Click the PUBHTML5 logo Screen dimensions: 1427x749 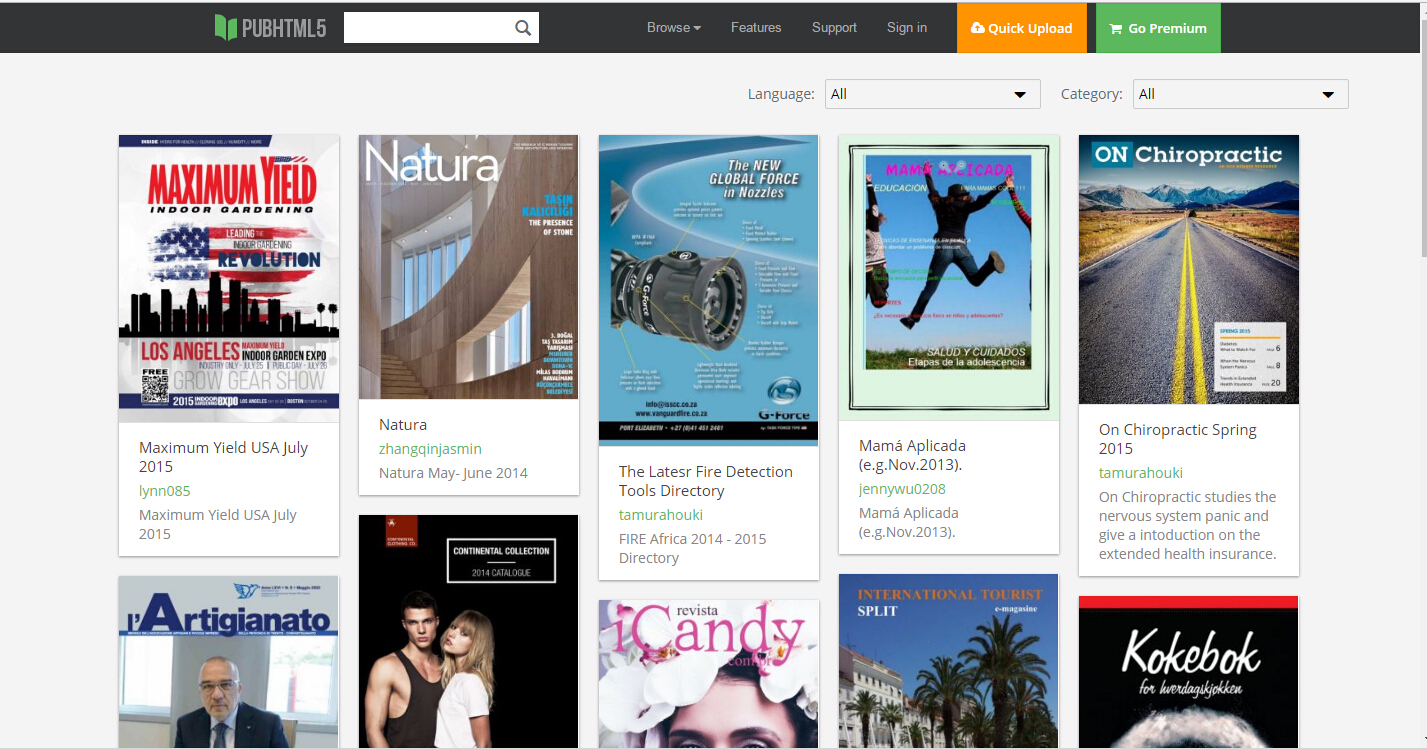pyautogui.click(x=270, y=28)
